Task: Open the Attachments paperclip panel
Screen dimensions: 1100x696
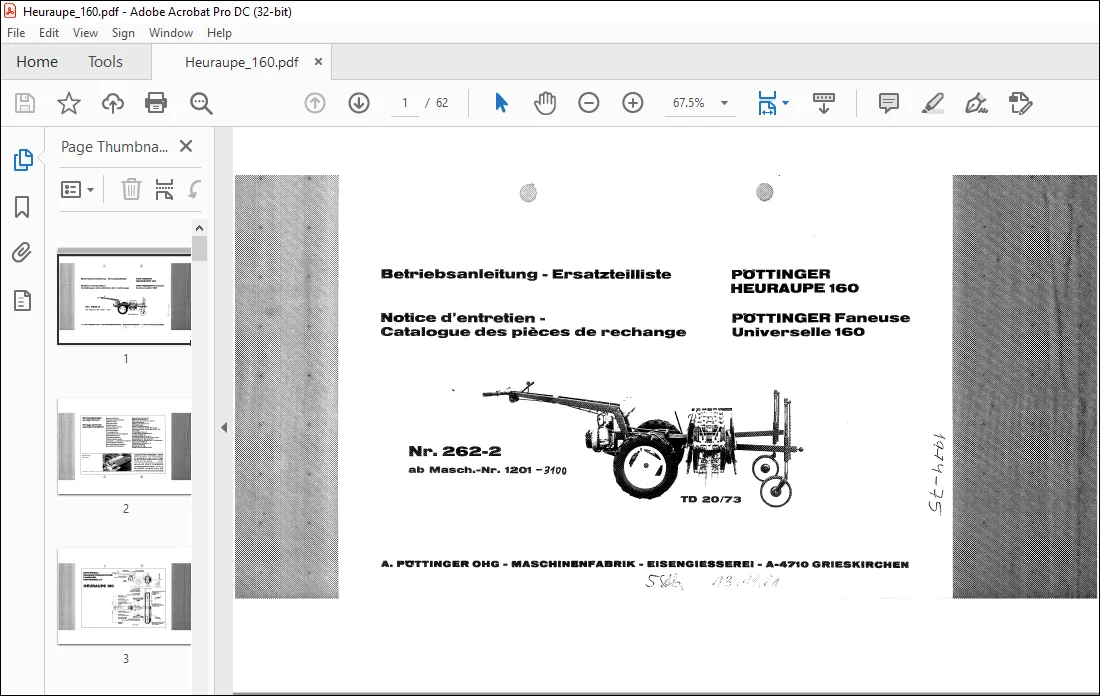Action: (x=22, y=253)
